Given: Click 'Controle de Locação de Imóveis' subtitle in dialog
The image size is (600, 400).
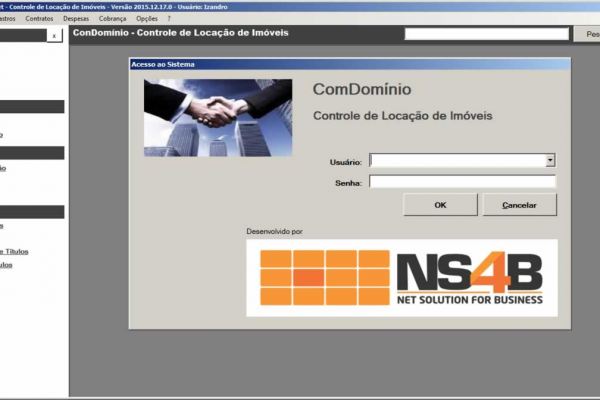Looking at the screenshot, I should pyautogui.click(x=403, y=116).
